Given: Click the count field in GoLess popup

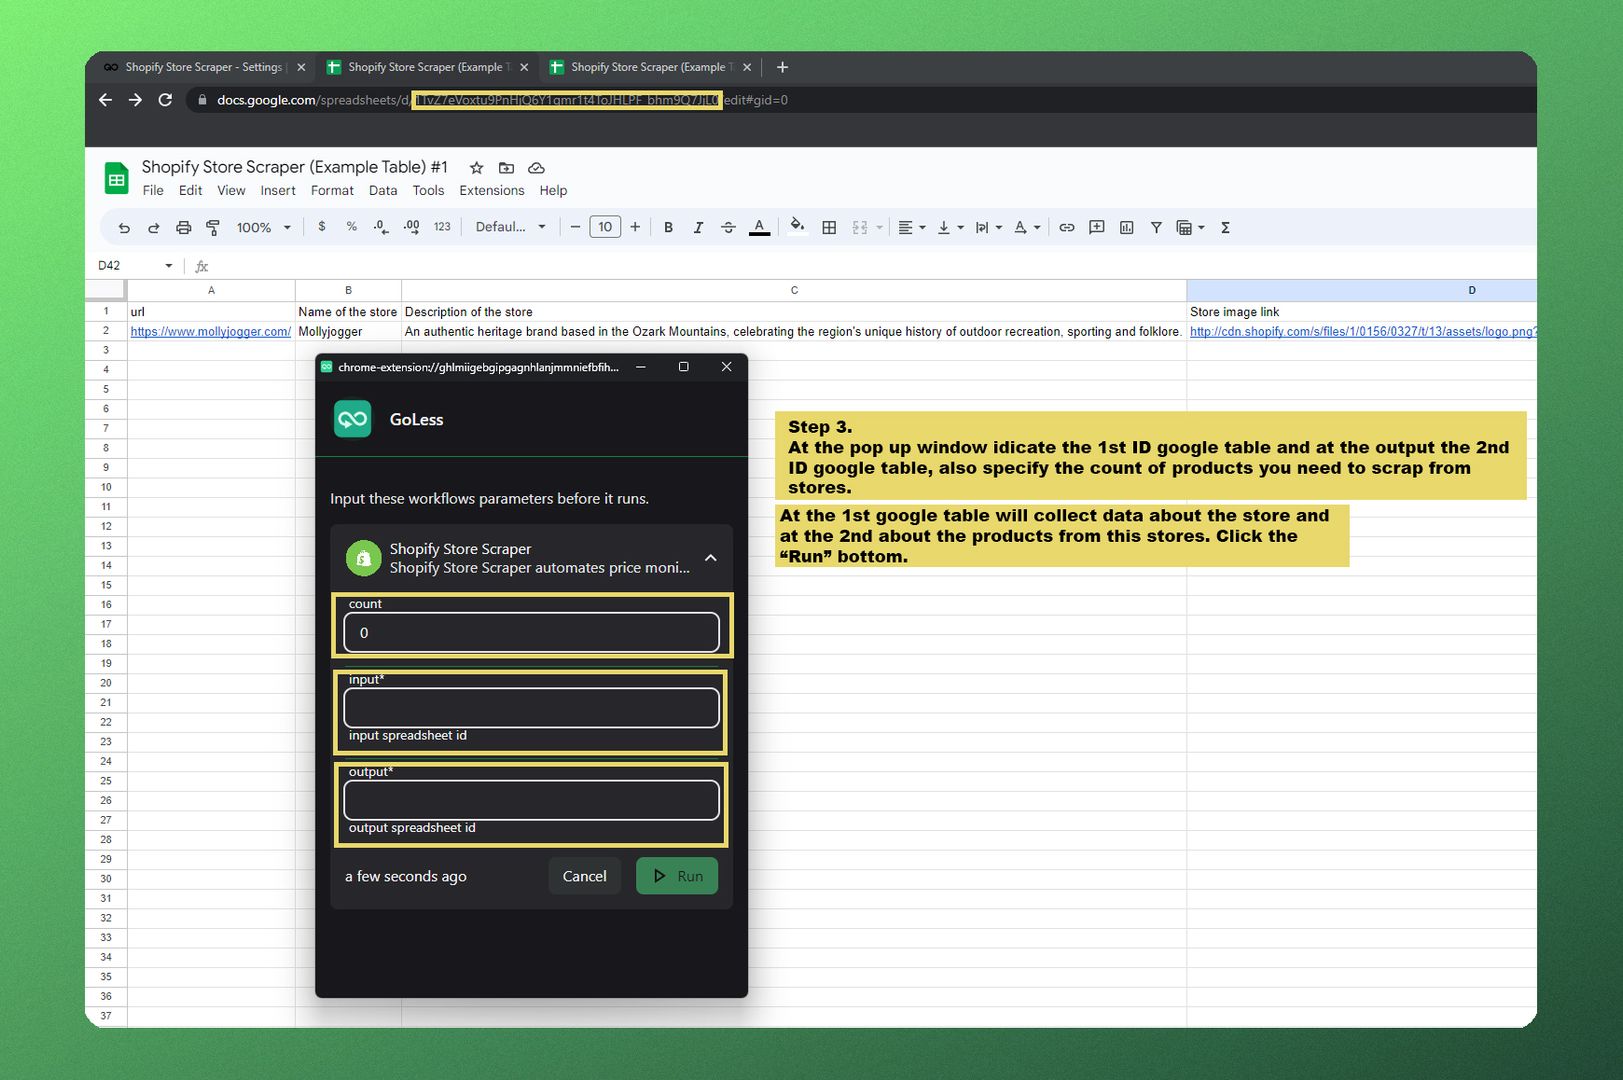Looking at the screenshot, I should (531, 633).
